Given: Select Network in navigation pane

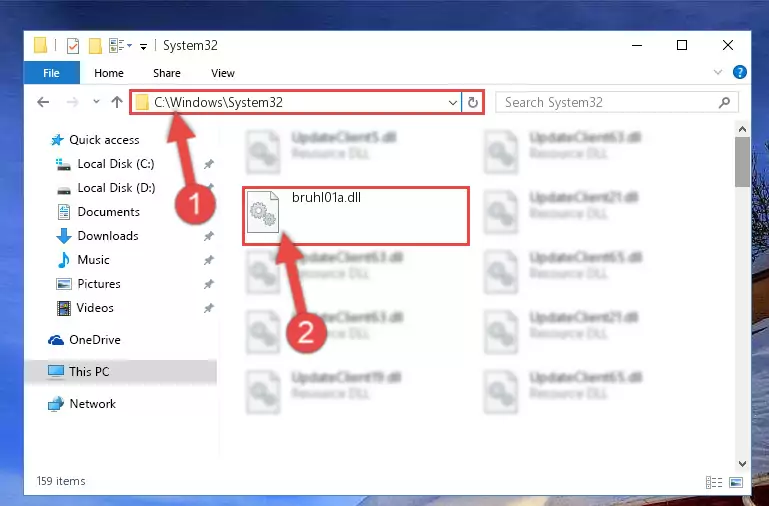Looking at the screenshot, I should coord(82,404).
